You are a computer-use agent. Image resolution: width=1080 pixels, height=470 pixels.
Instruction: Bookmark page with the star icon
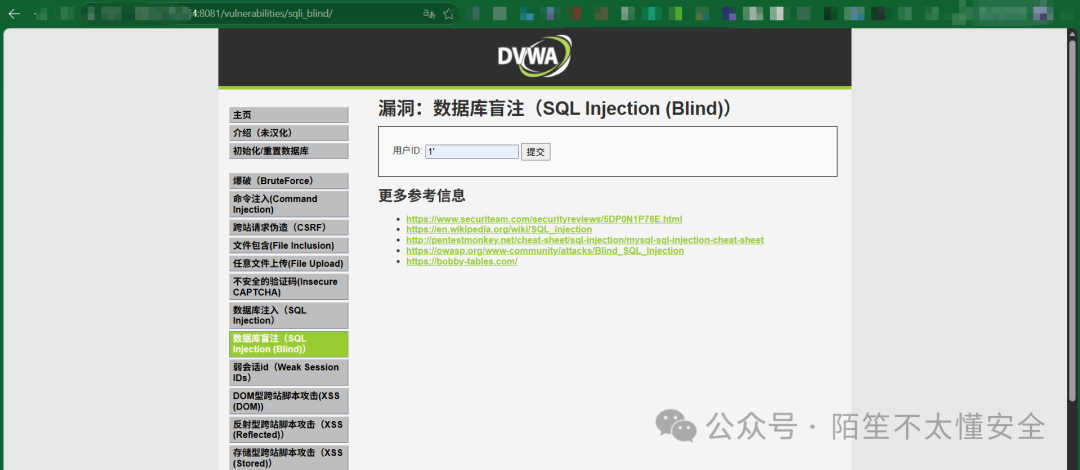(x=448, y=13)
